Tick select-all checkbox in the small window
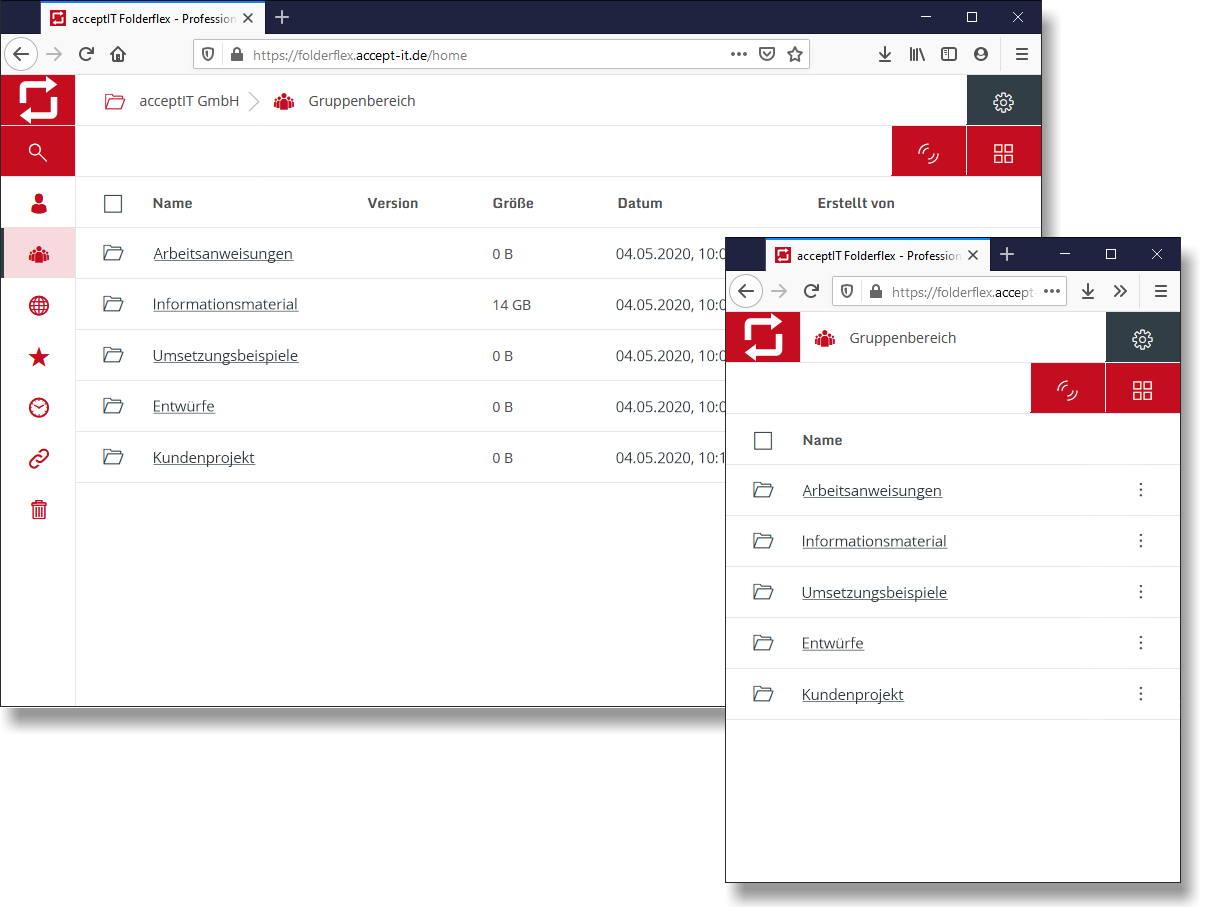1209x907 pixels. [763, 441]
